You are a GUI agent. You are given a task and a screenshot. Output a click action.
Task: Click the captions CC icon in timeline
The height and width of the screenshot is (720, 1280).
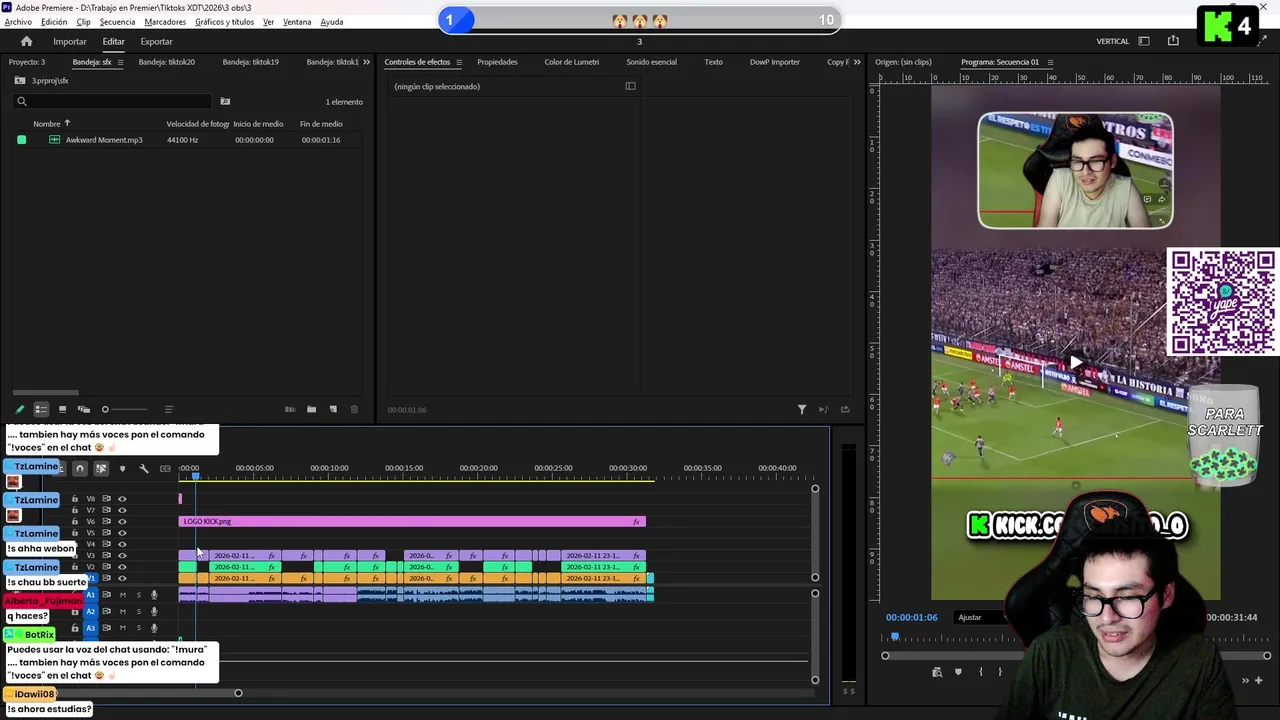coord(165,468)
